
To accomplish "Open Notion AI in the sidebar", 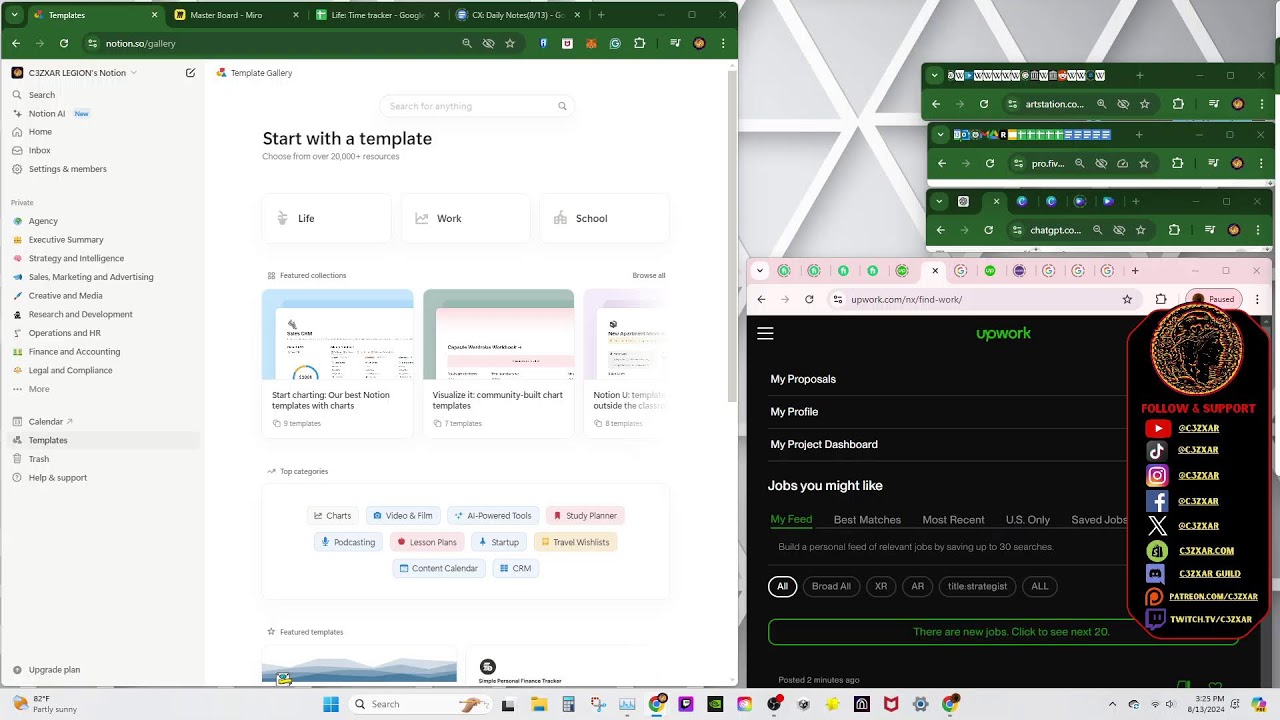I will pos(100,114).
